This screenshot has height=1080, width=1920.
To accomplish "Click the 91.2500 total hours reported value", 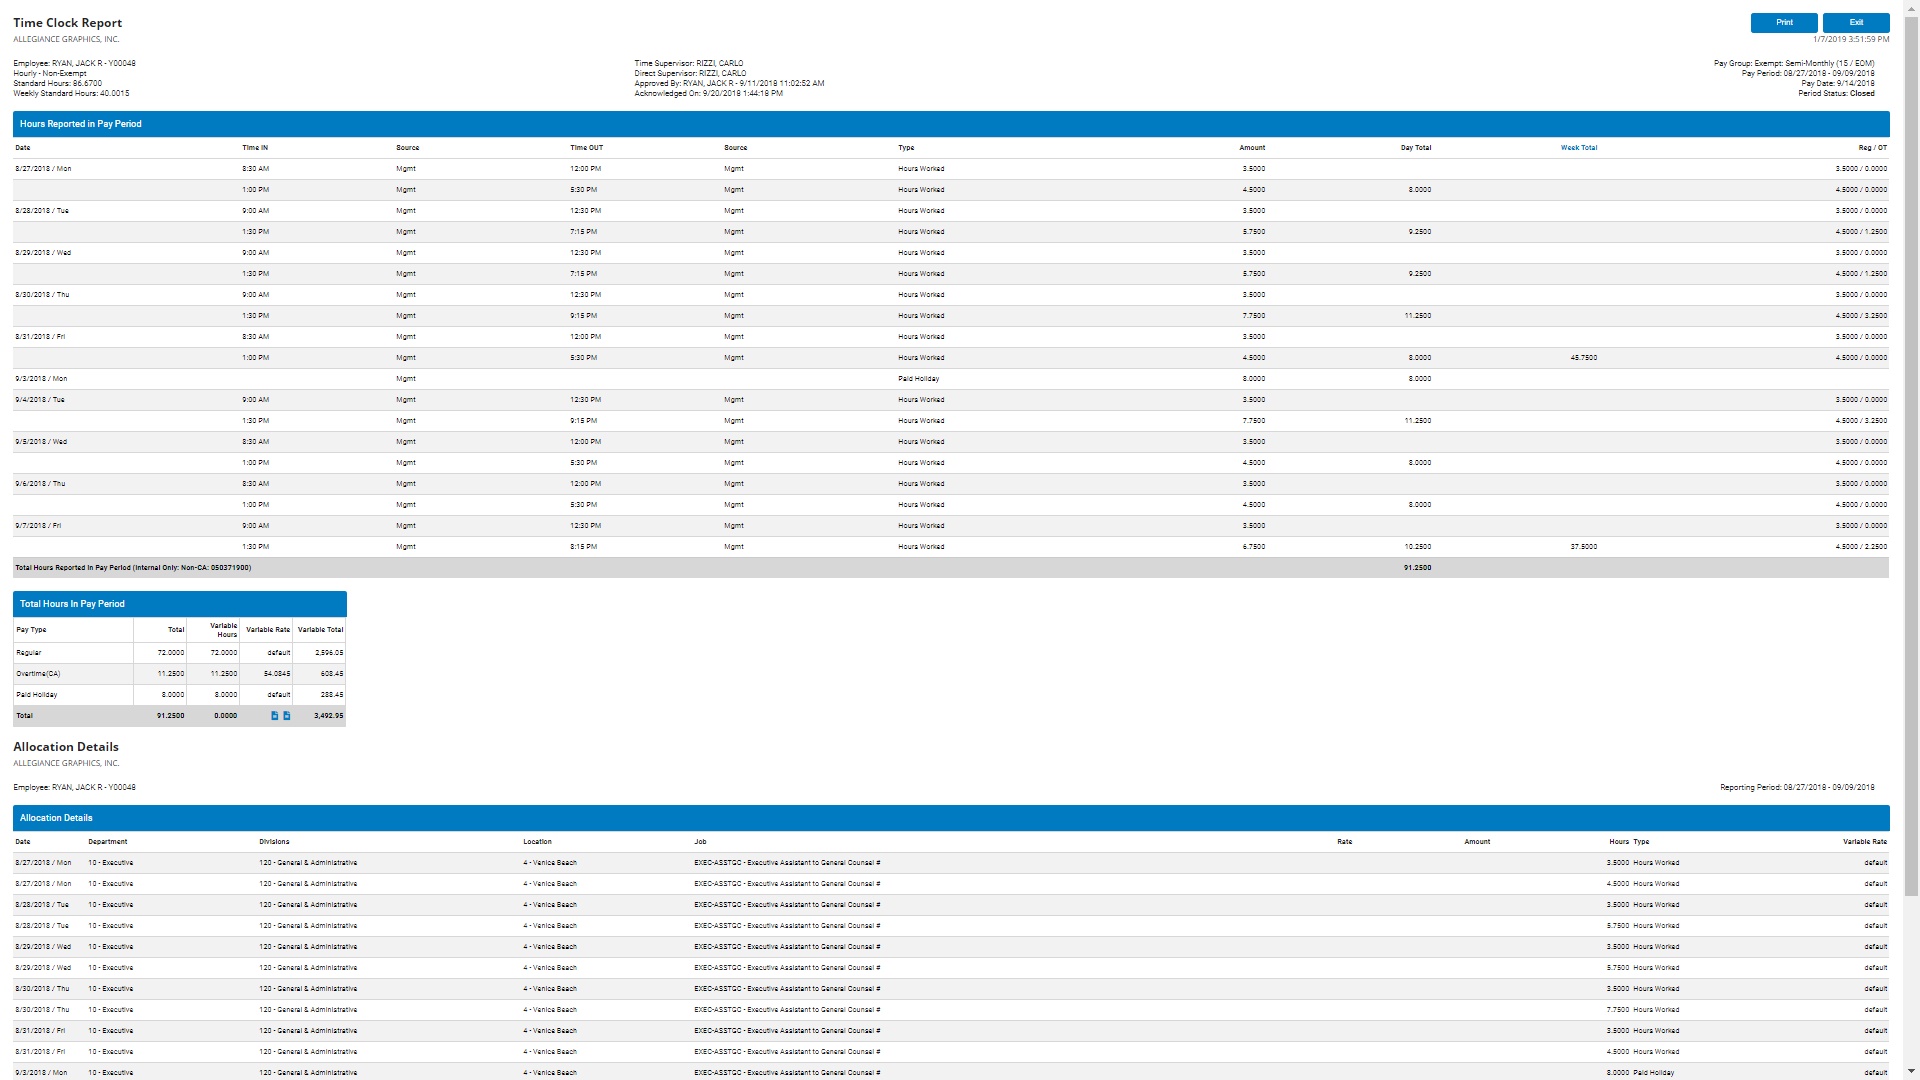I will [1417, 568].
